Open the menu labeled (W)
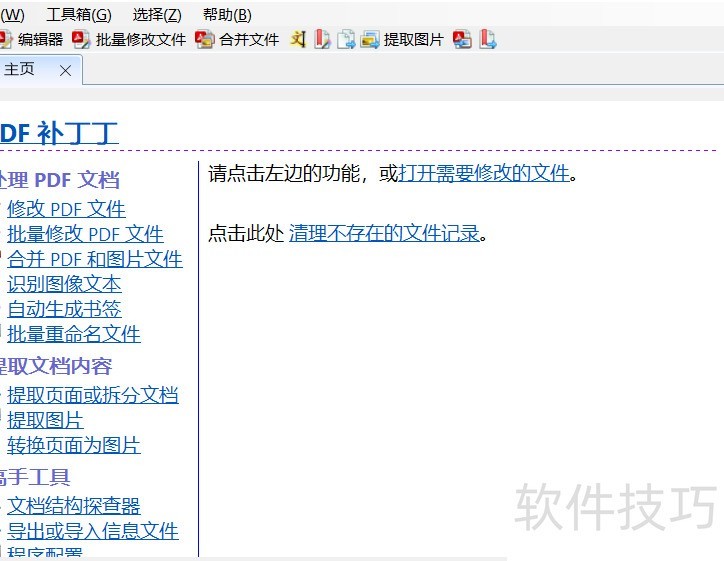Viewport: 724px width, 561px height. tap(12, 15)
